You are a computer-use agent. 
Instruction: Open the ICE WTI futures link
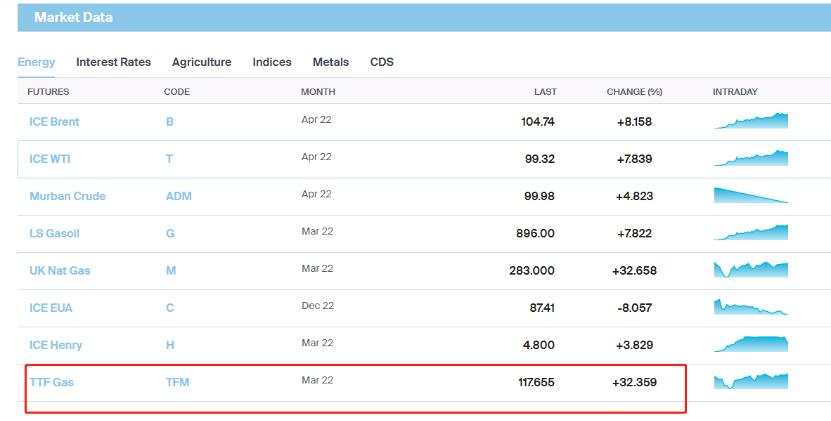coord(50,159)
